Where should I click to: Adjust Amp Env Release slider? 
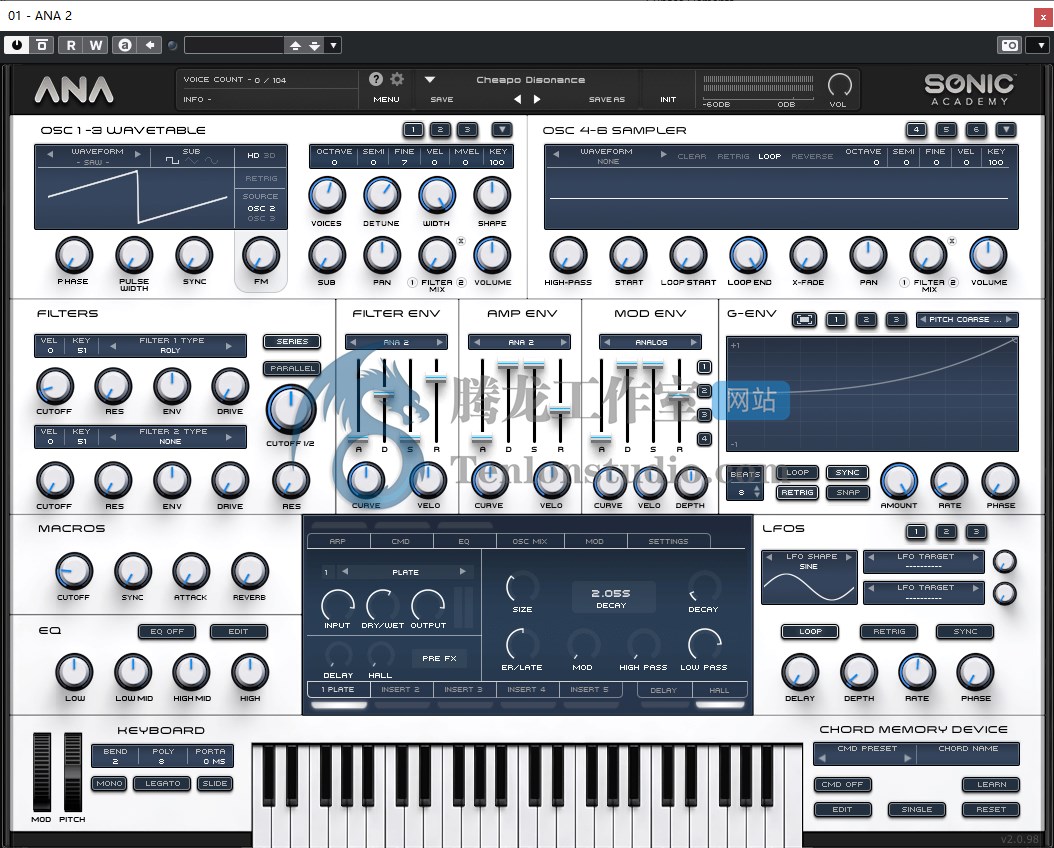(x=560, y=409)
